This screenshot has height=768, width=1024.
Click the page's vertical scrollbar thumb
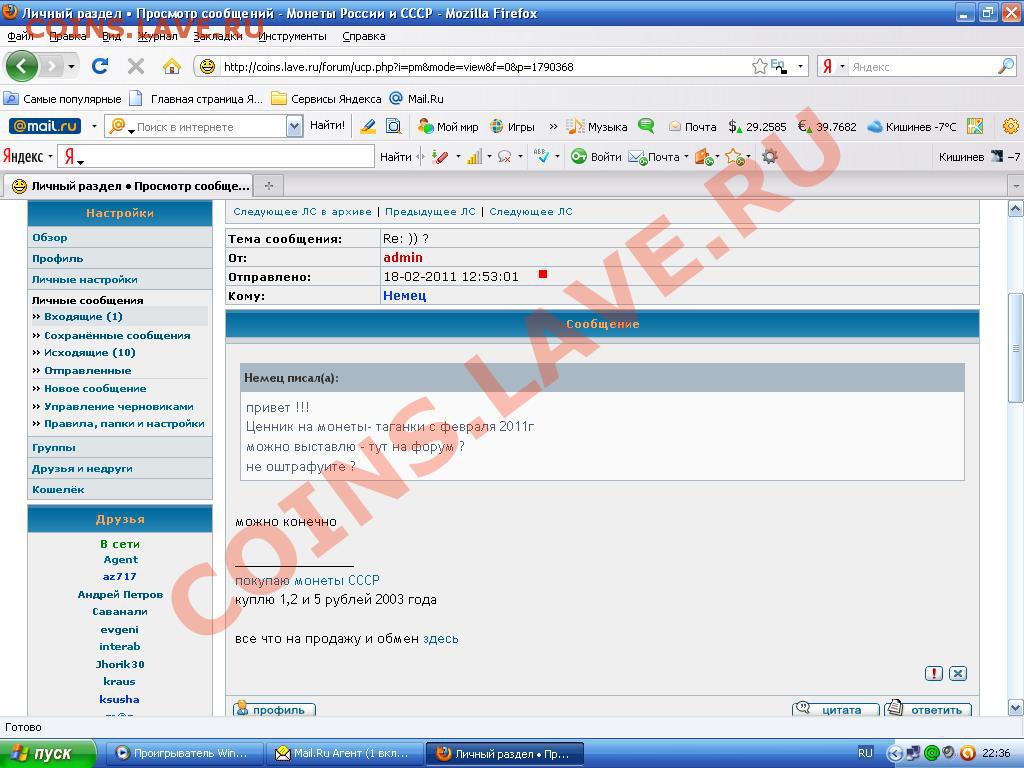[x=1016, y=347]
